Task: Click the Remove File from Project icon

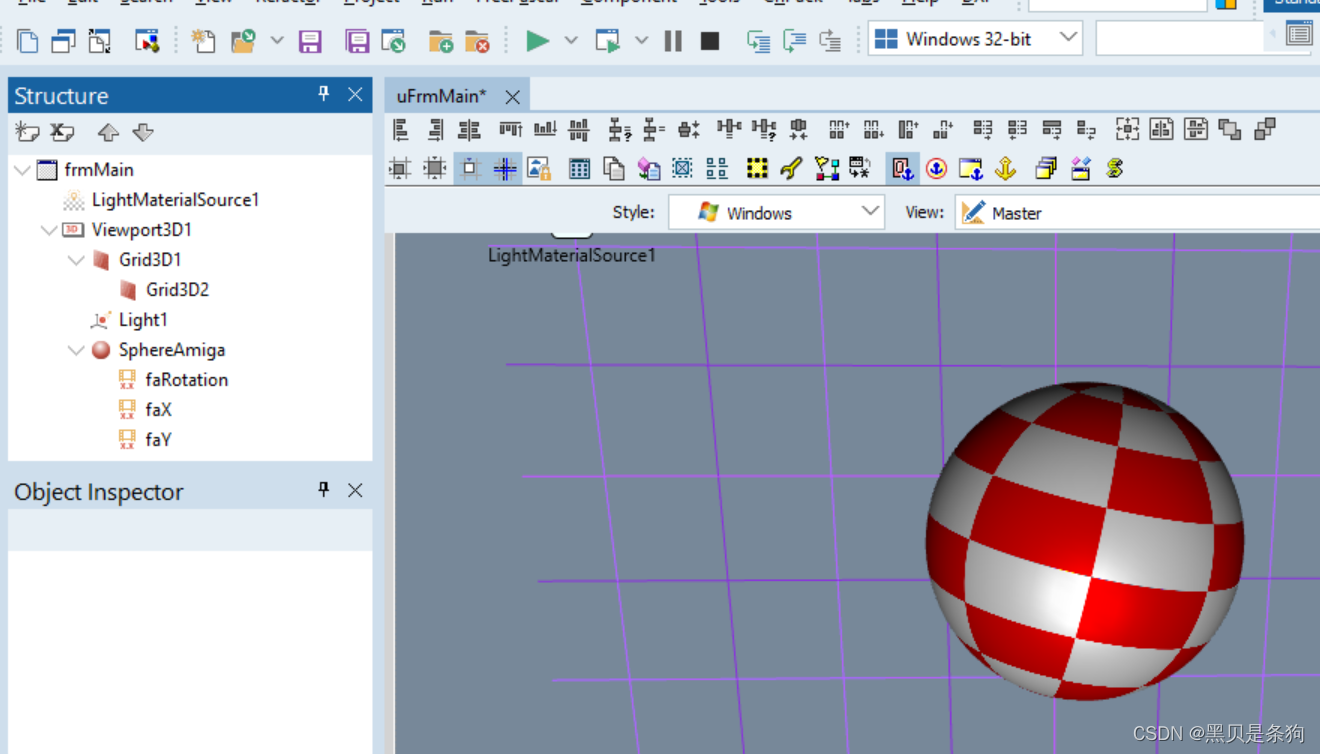Action: [x=477, y=41]
